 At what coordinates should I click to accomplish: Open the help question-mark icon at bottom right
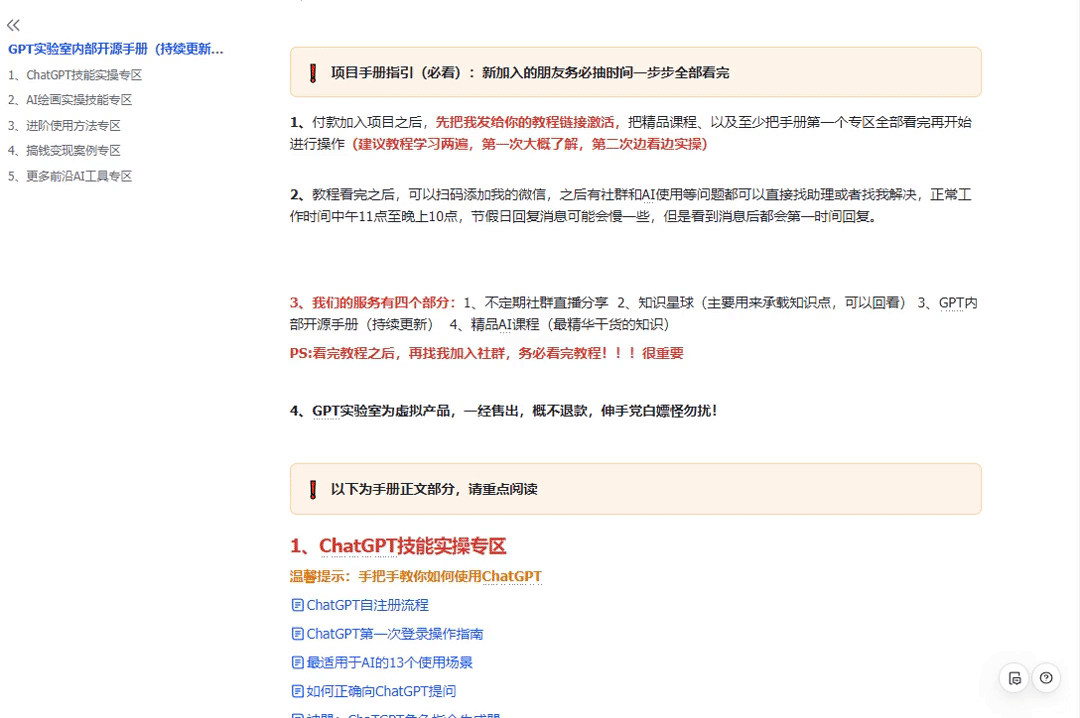[1046, 677]
